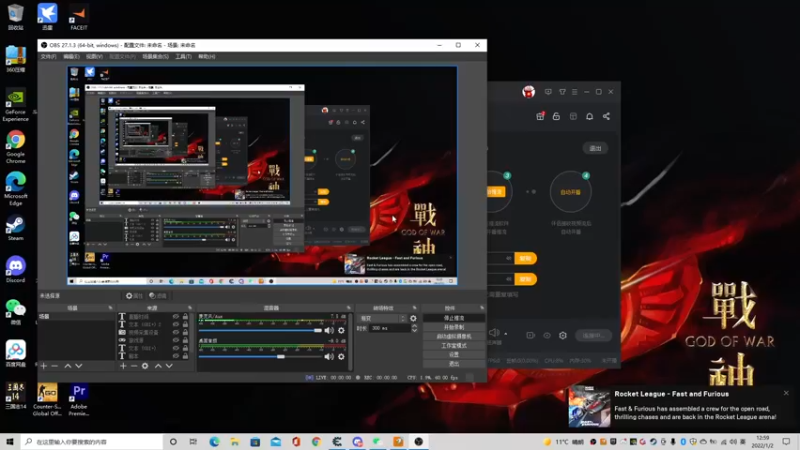Toggle the lock on 视频采集设备 source
This screenshot has height=450, width=800.
pyautogui.click(x=185, y=332)
